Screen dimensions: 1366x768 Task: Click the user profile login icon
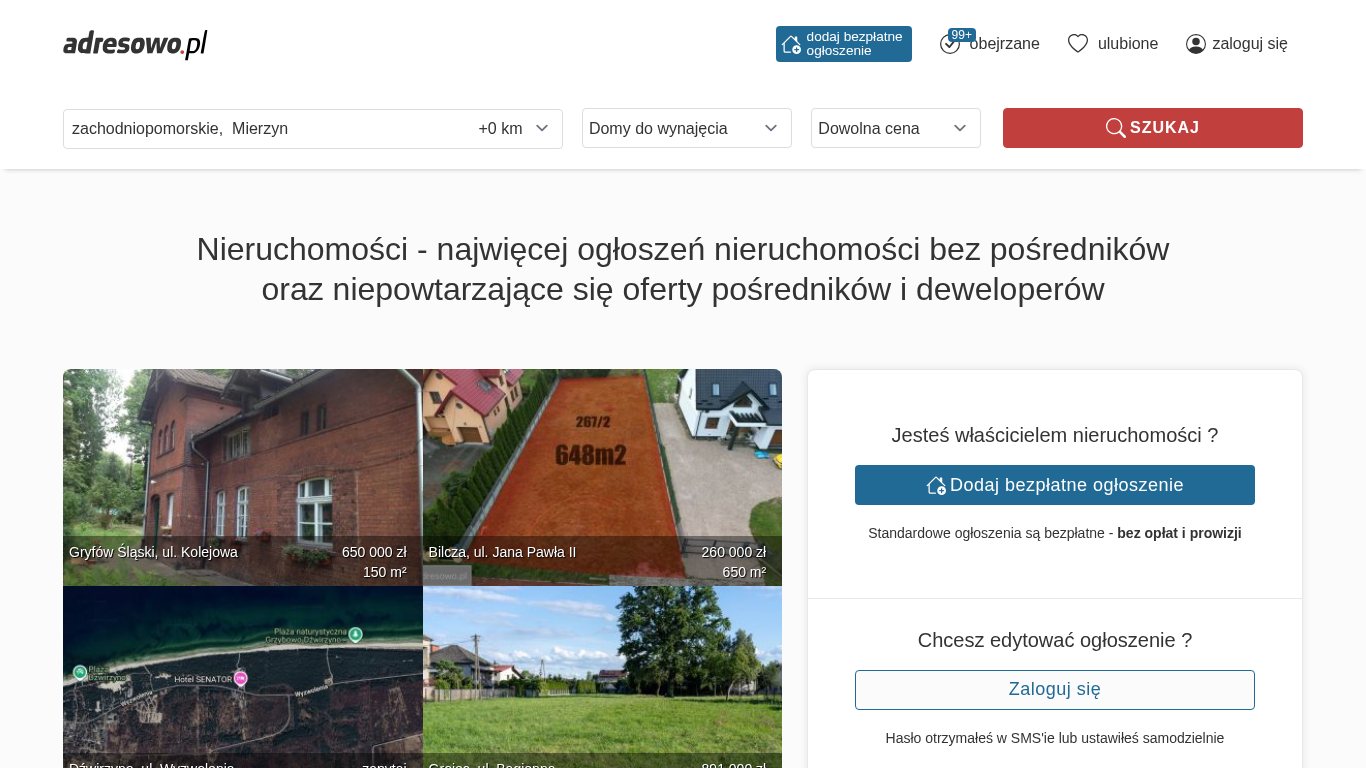point(1195,44)
